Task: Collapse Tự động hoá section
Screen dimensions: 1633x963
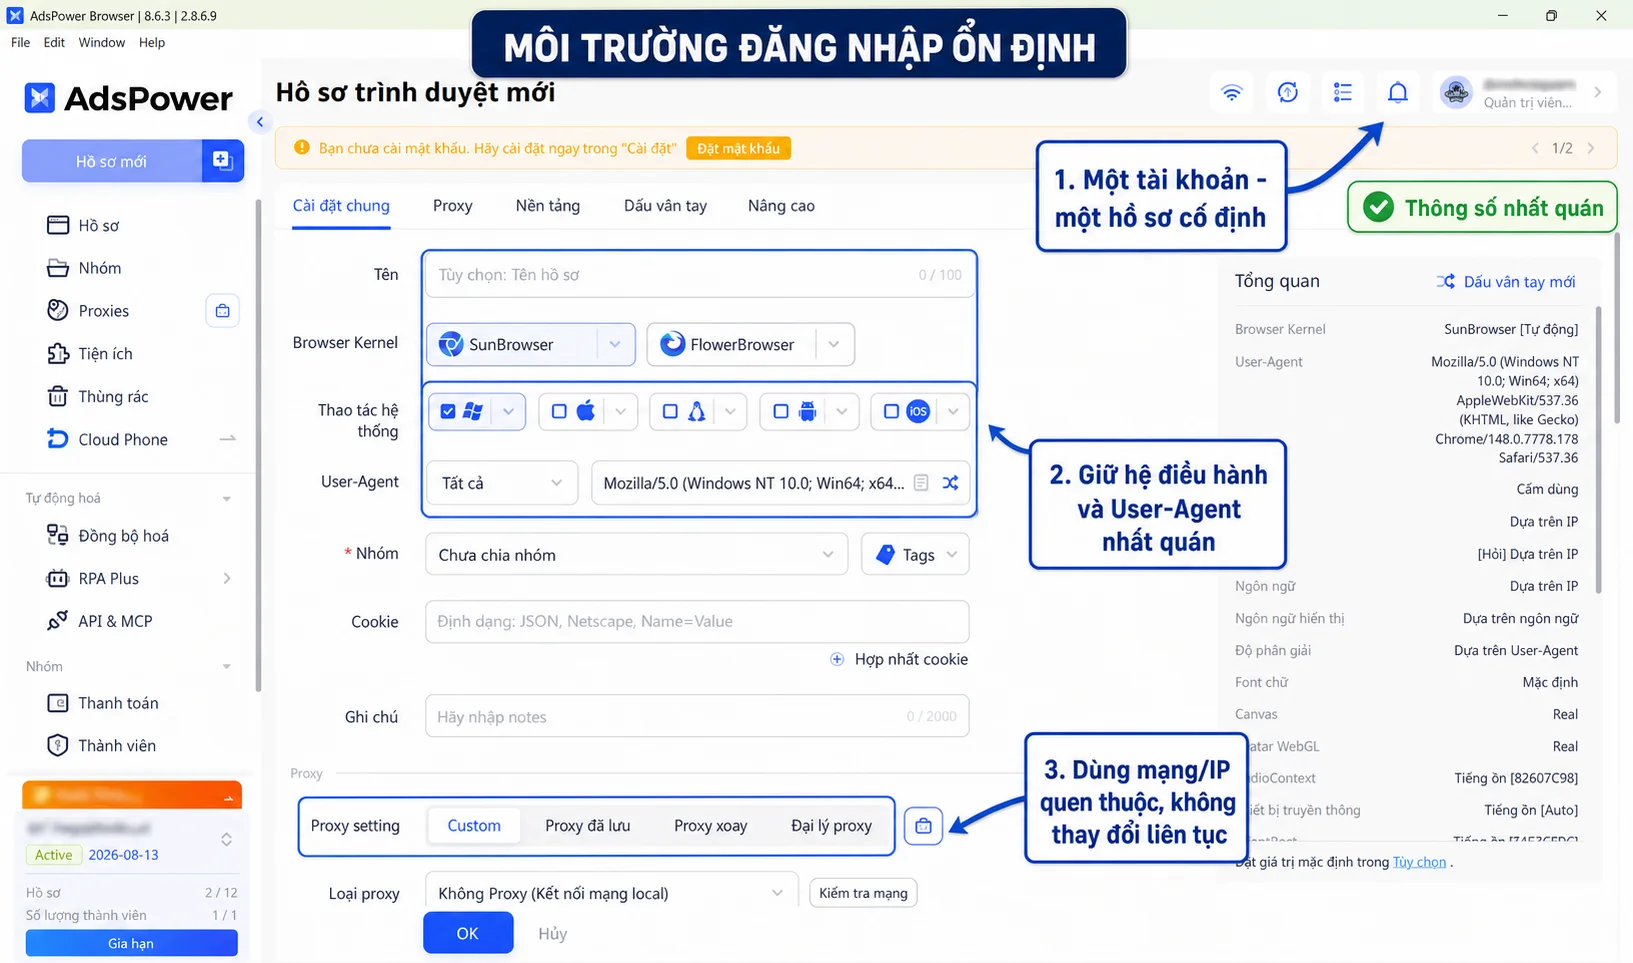Action: click(226, 498)
